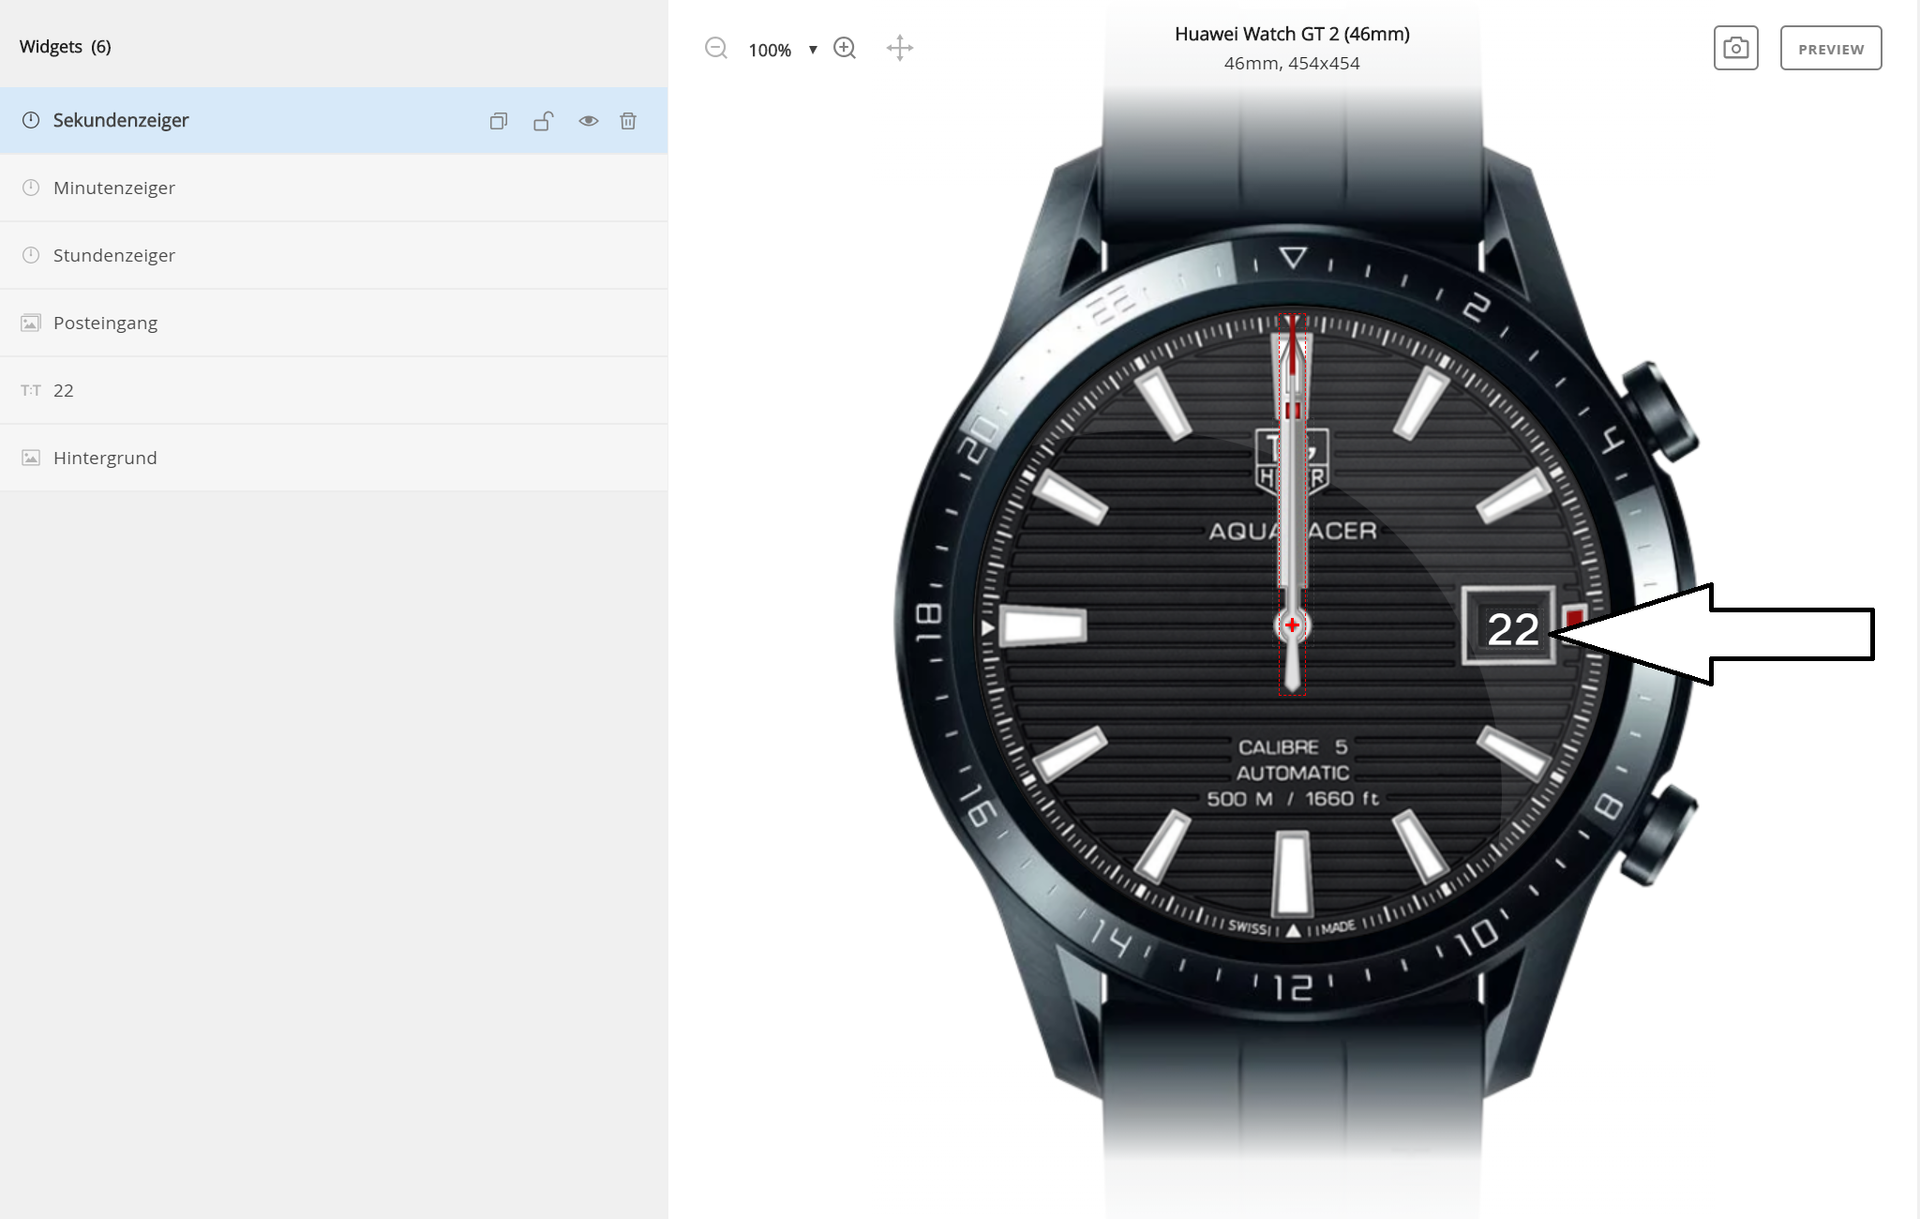Click the image icon beside Hintergrund
1920x1219 pixels.
pyautogui.click(x=31, y=458)
